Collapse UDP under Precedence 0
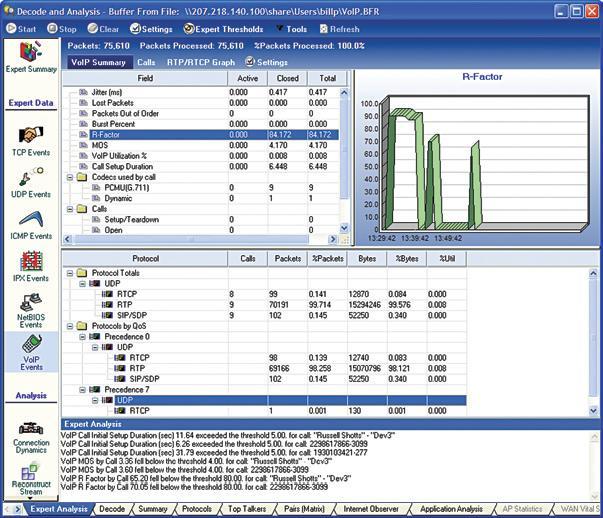The image size is (603, 518). click(95, 347)
